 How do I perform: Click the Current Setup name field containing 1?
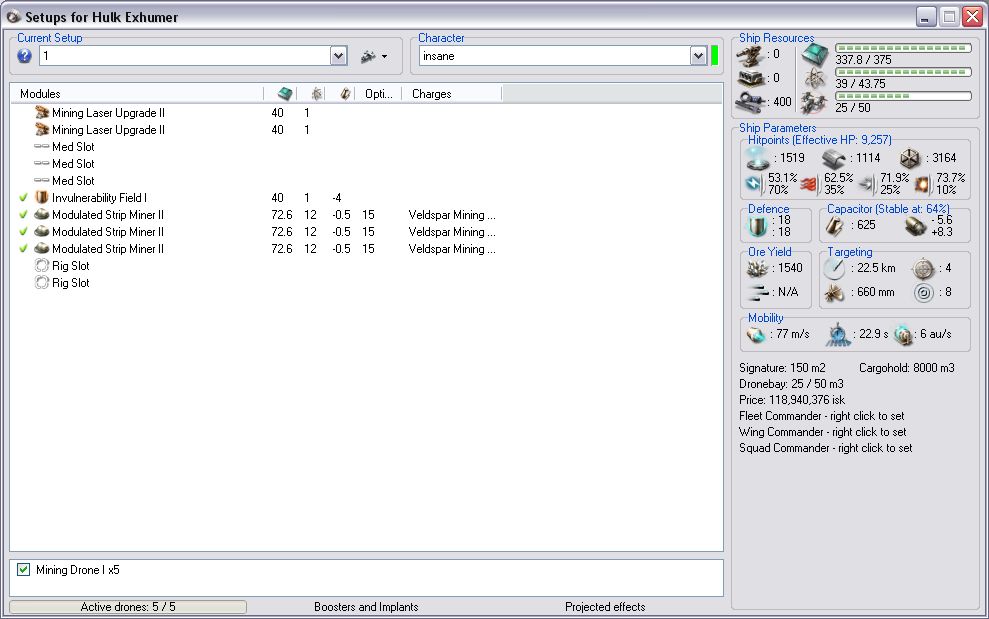point(185,56)
